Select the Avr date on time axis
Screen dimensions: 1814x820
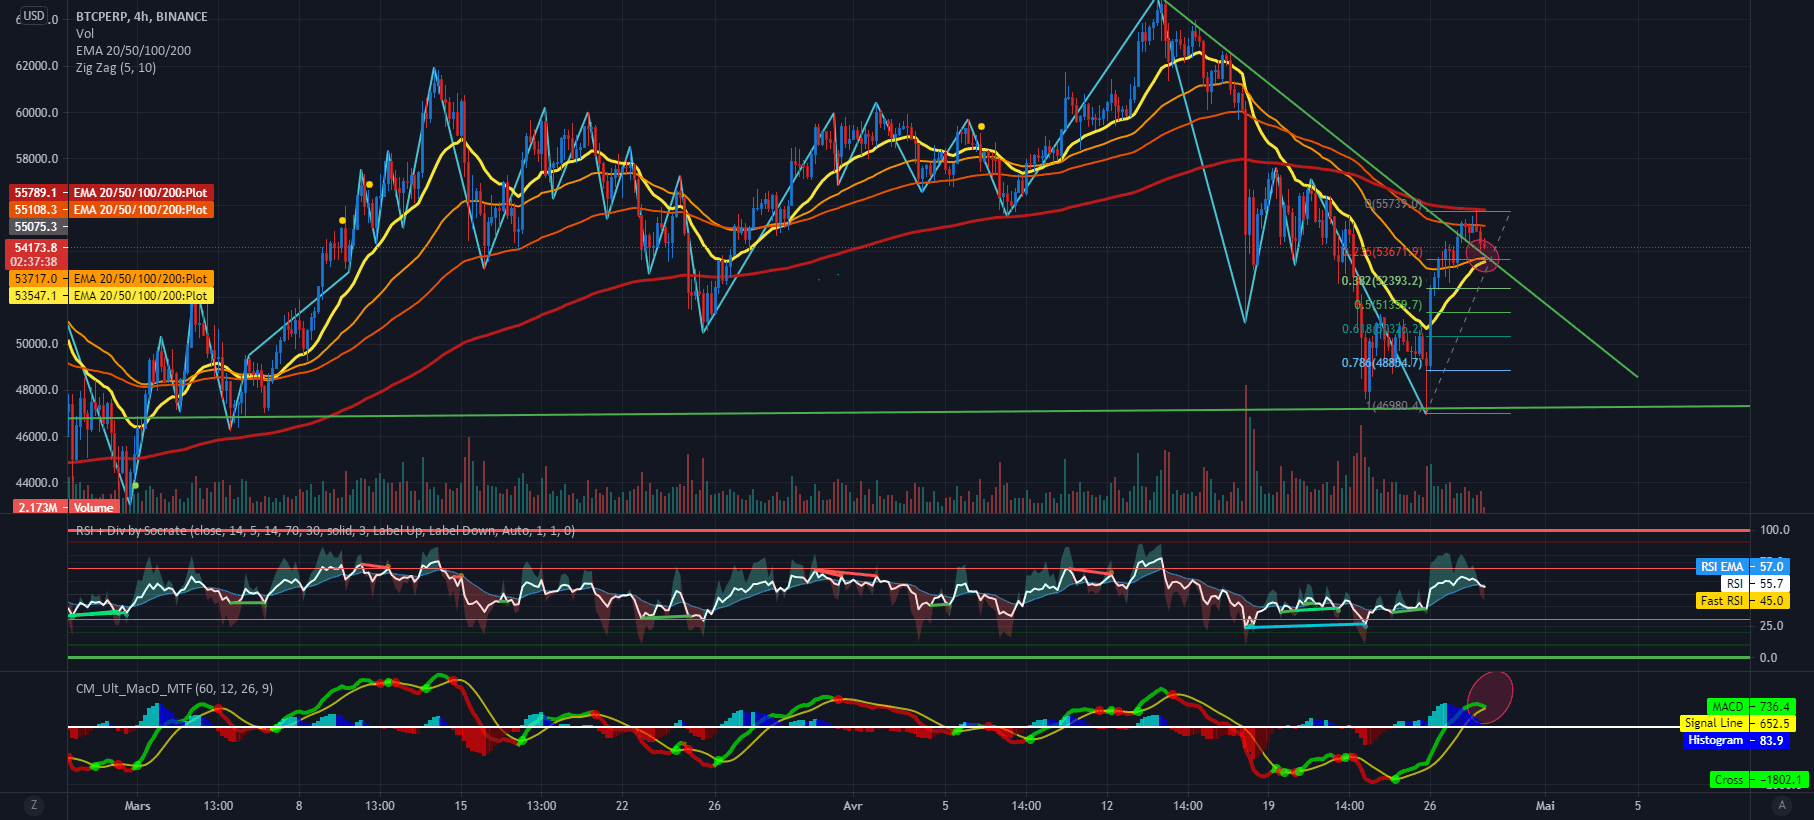[853, 806]
